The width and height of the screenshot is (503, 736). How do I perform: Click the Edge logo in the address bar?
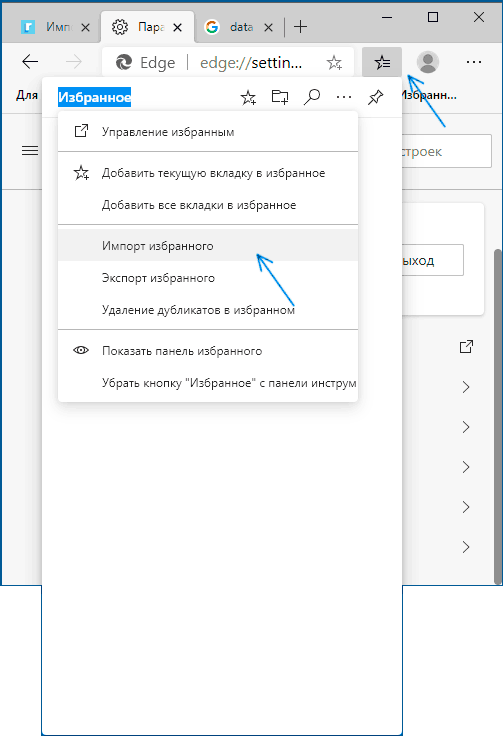pyautogui.click(x=124, y=62)
